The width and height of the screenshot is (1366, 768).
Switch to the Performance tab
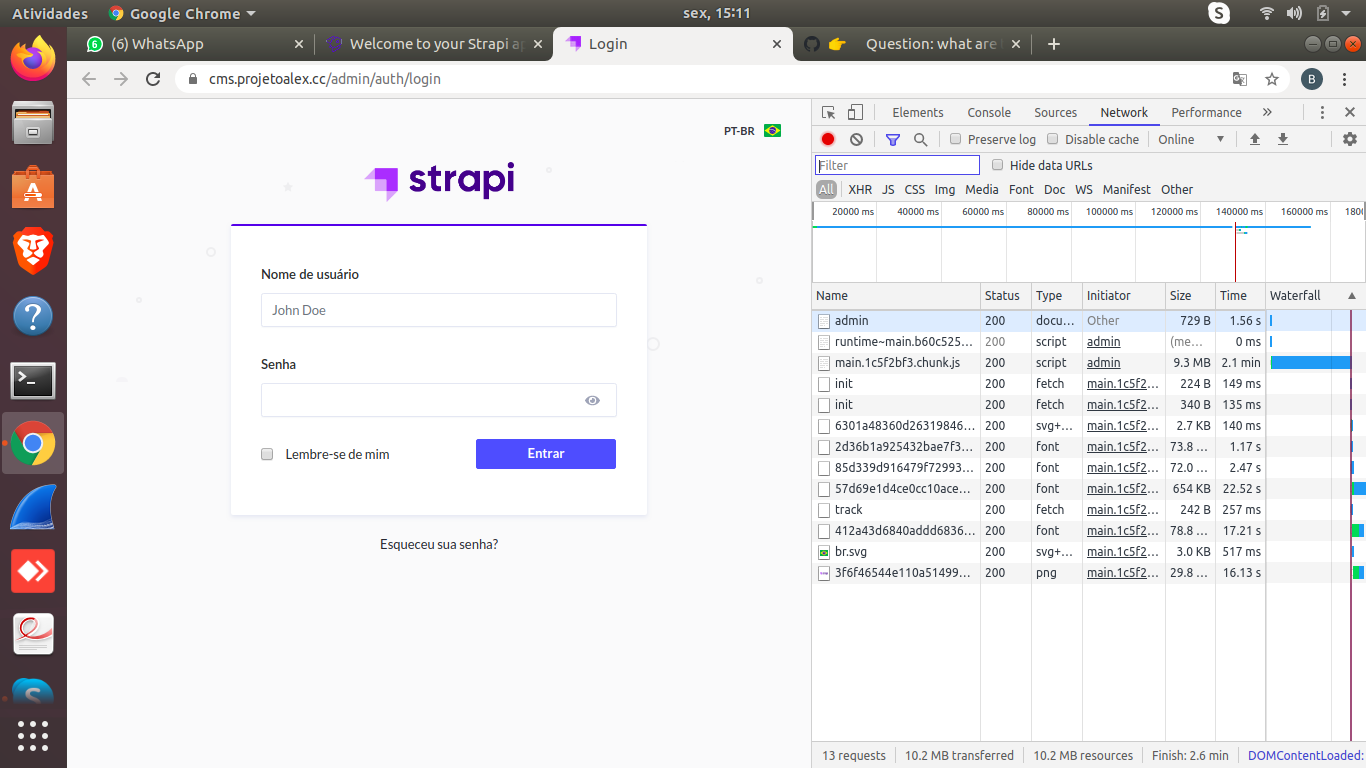point(1206,112)
